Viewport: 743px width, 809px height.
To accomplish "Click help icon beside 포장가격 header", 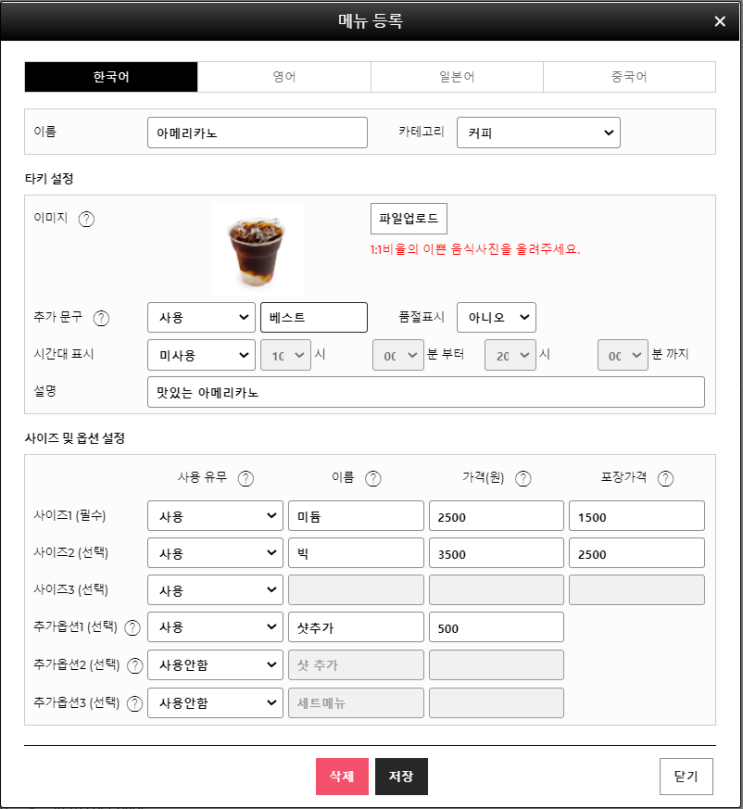I will click(x=666, y=479).
